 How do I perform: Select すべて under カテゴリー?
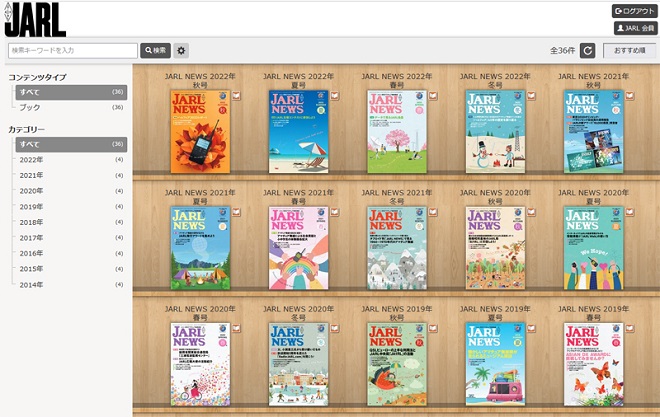point(71,144)
